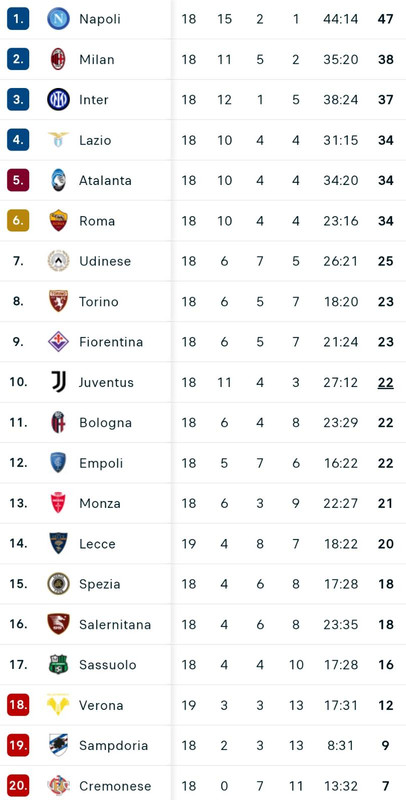The height and width of the screenshot is (800, 406).
Task: Click the Roma wolf crest
Action: (x=58, y=220)
